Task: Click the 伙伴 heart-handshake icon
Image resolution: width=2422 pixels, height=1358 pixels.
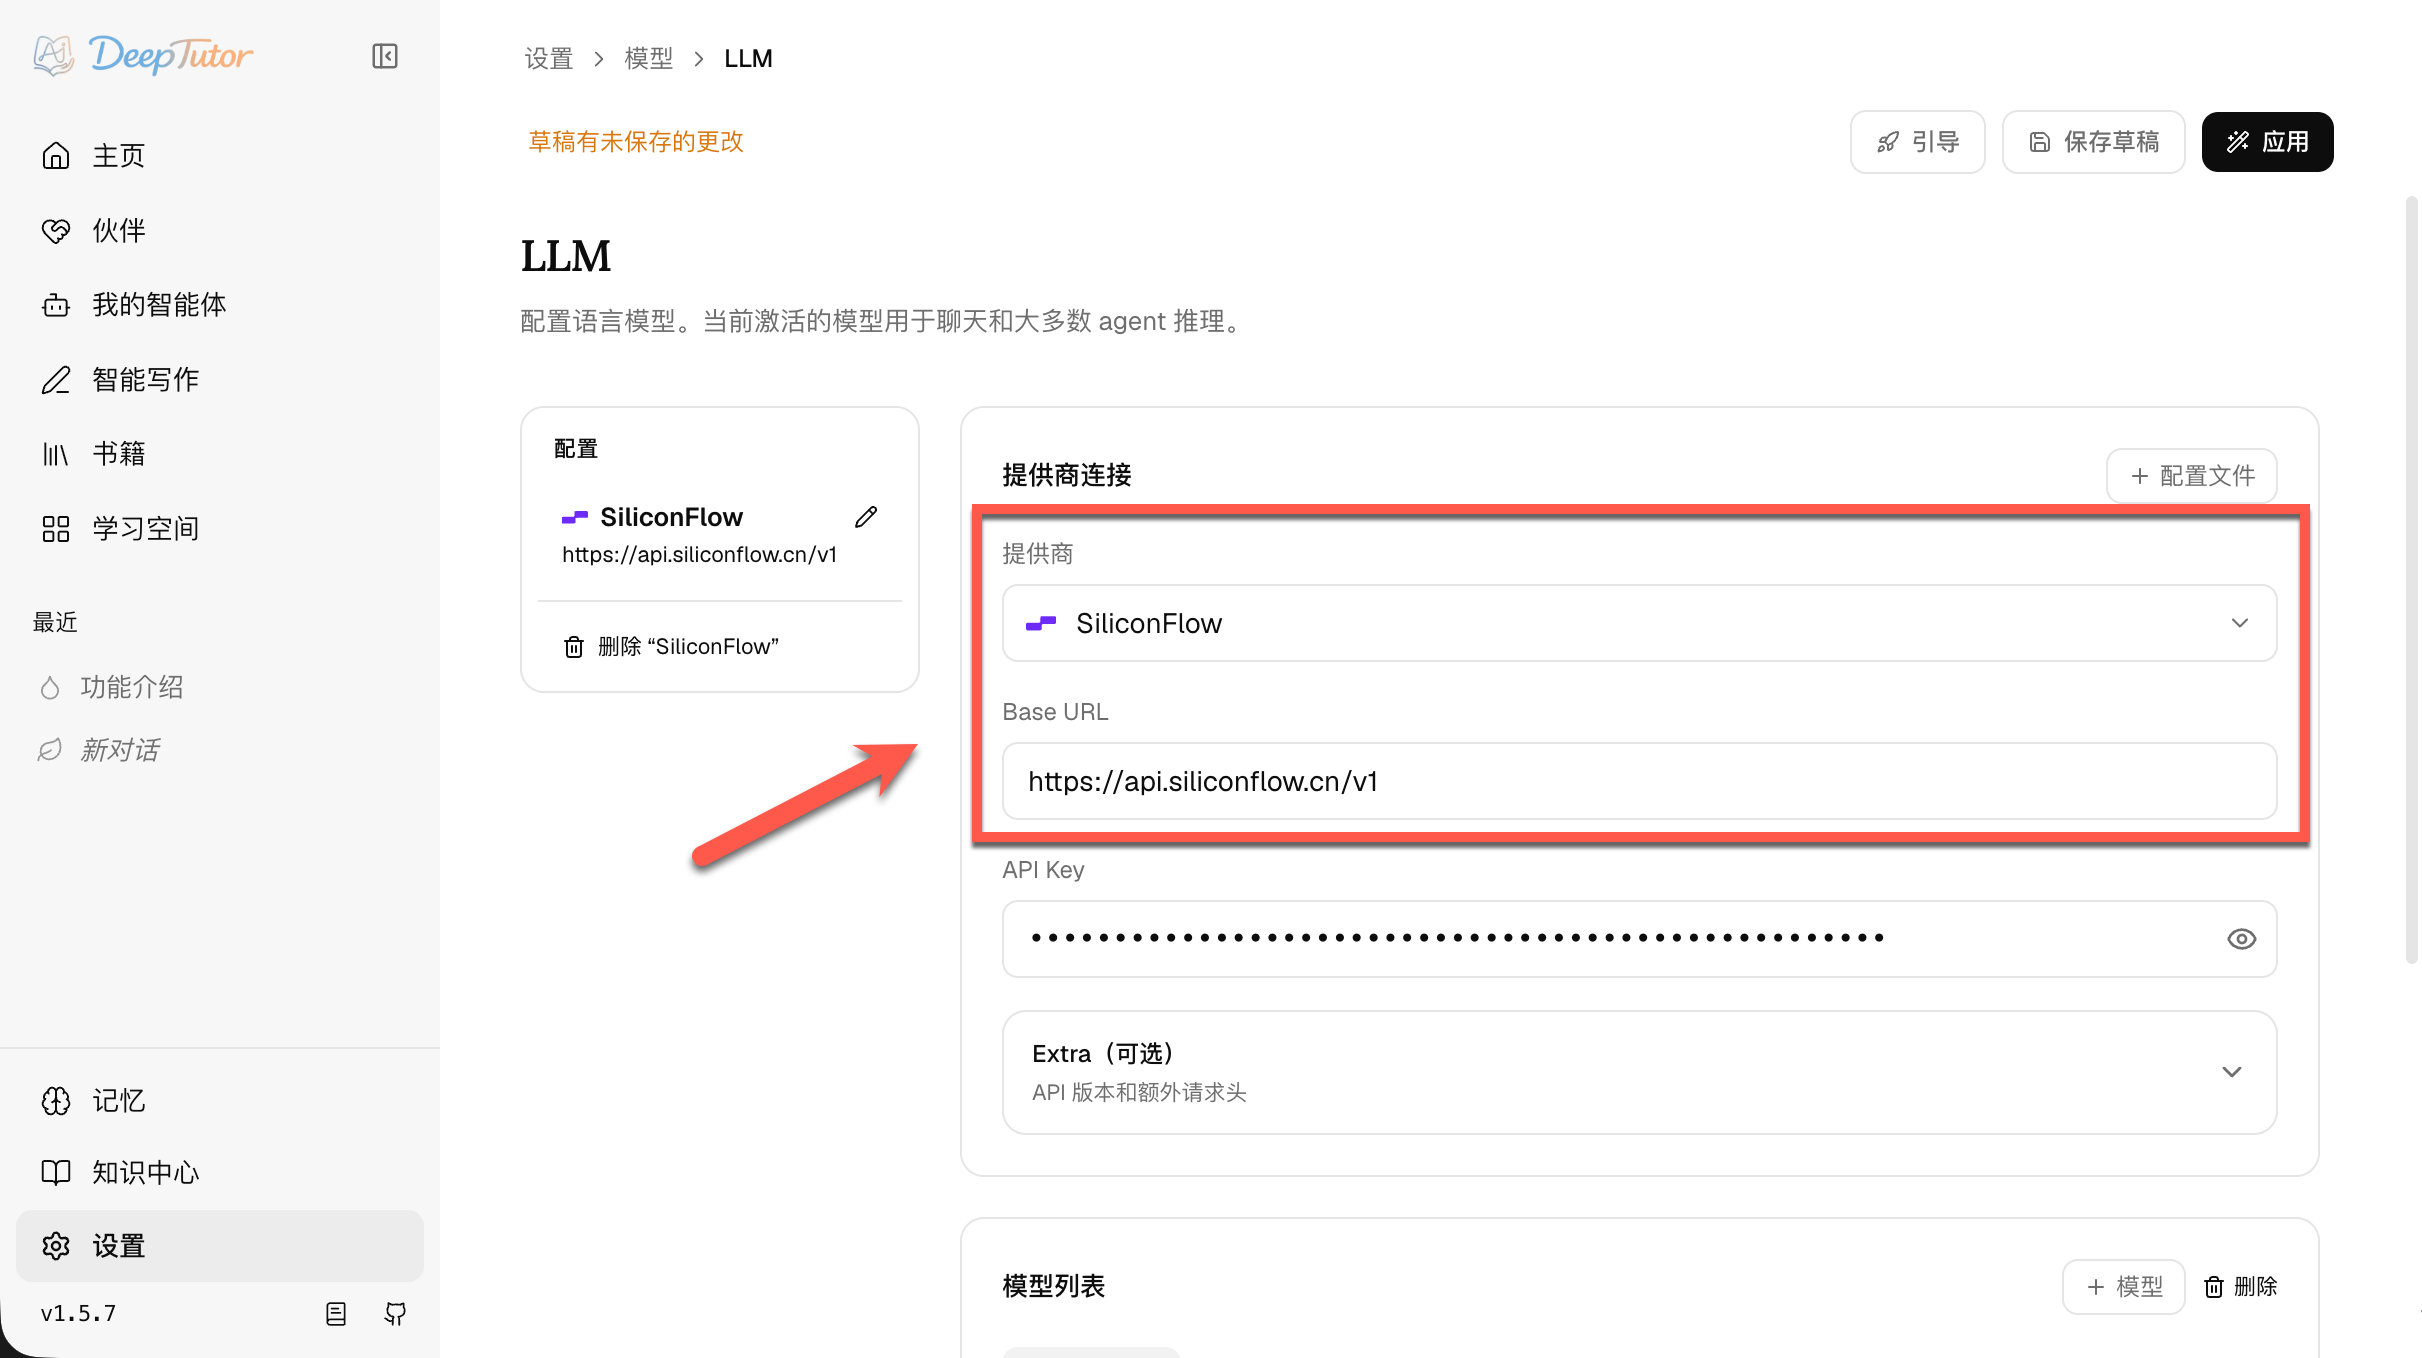Action: tap(56, 231)
